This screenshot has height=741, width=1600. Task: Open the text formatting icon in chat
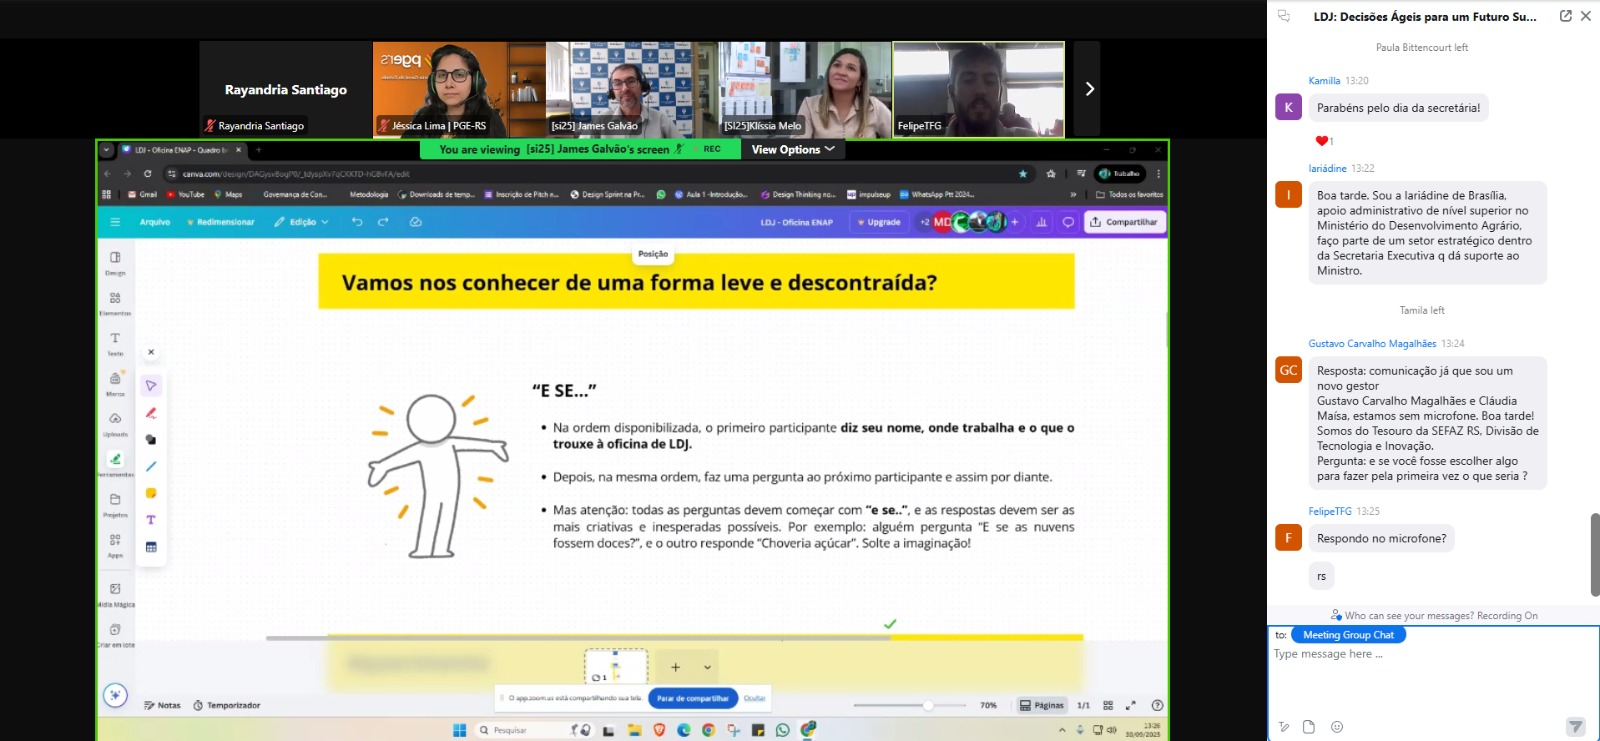(x=1284, y=727)
